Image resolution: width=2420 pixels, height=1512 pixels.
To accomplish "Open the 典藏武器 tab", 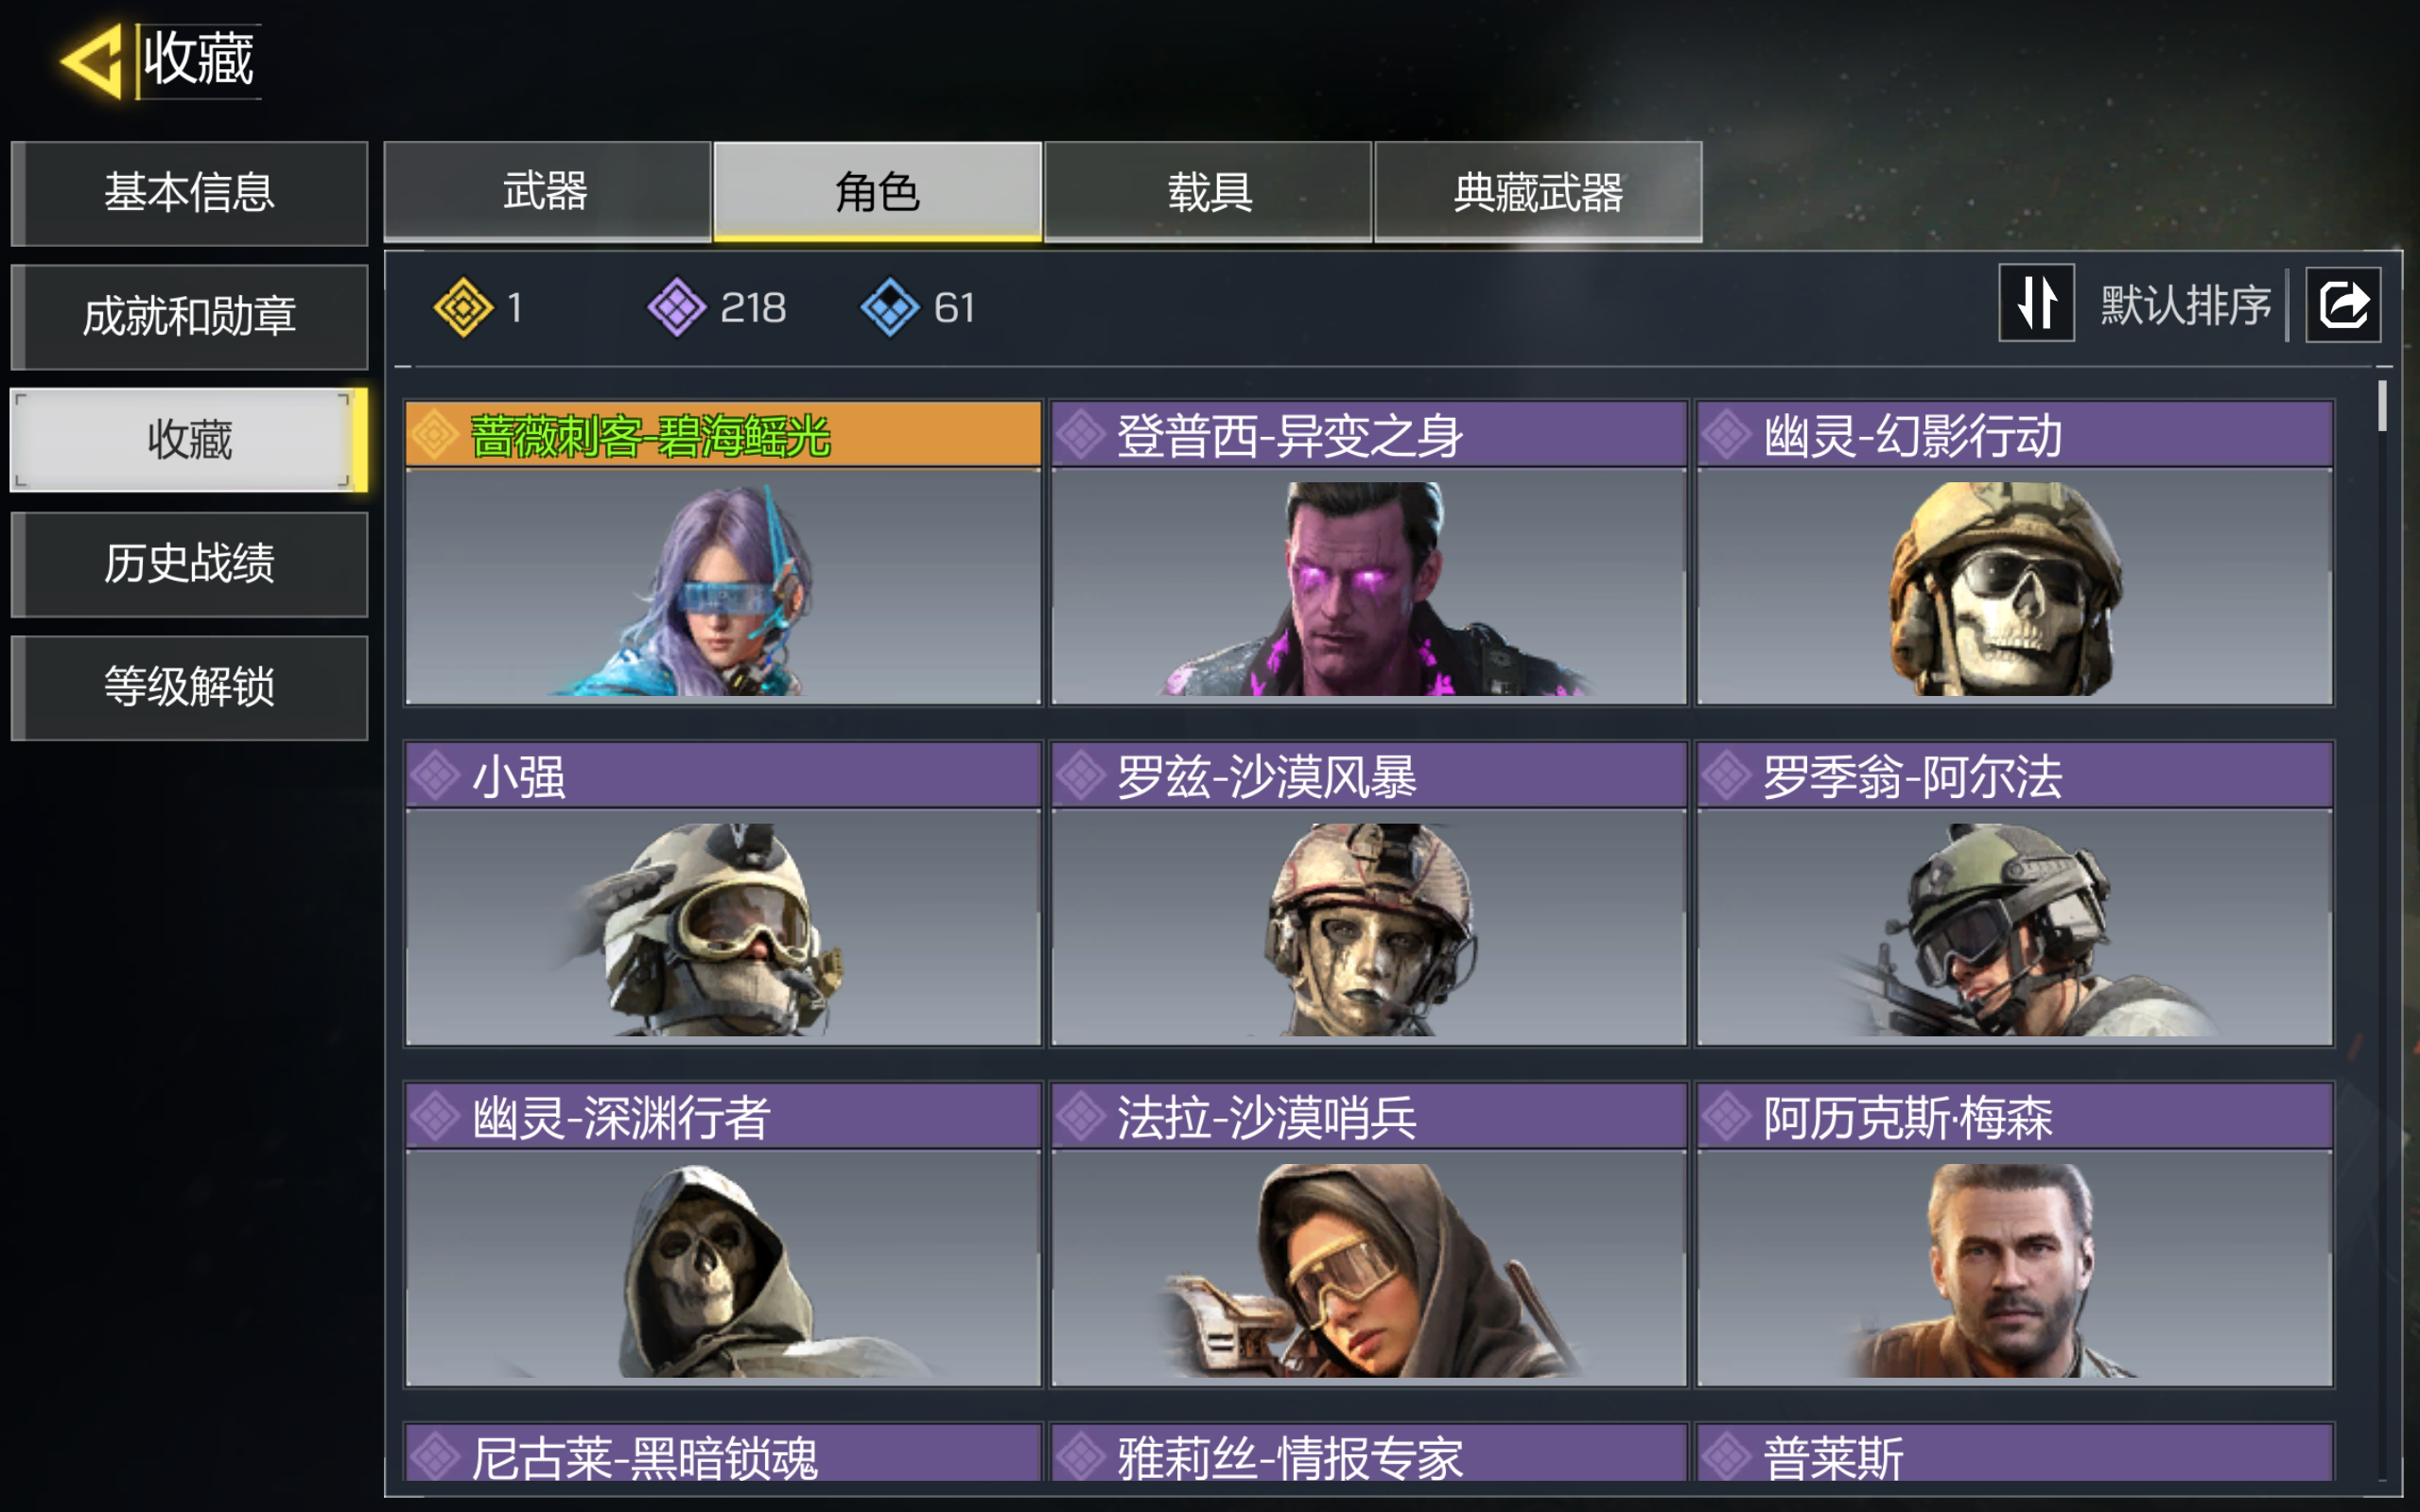I will (1538, 191).
